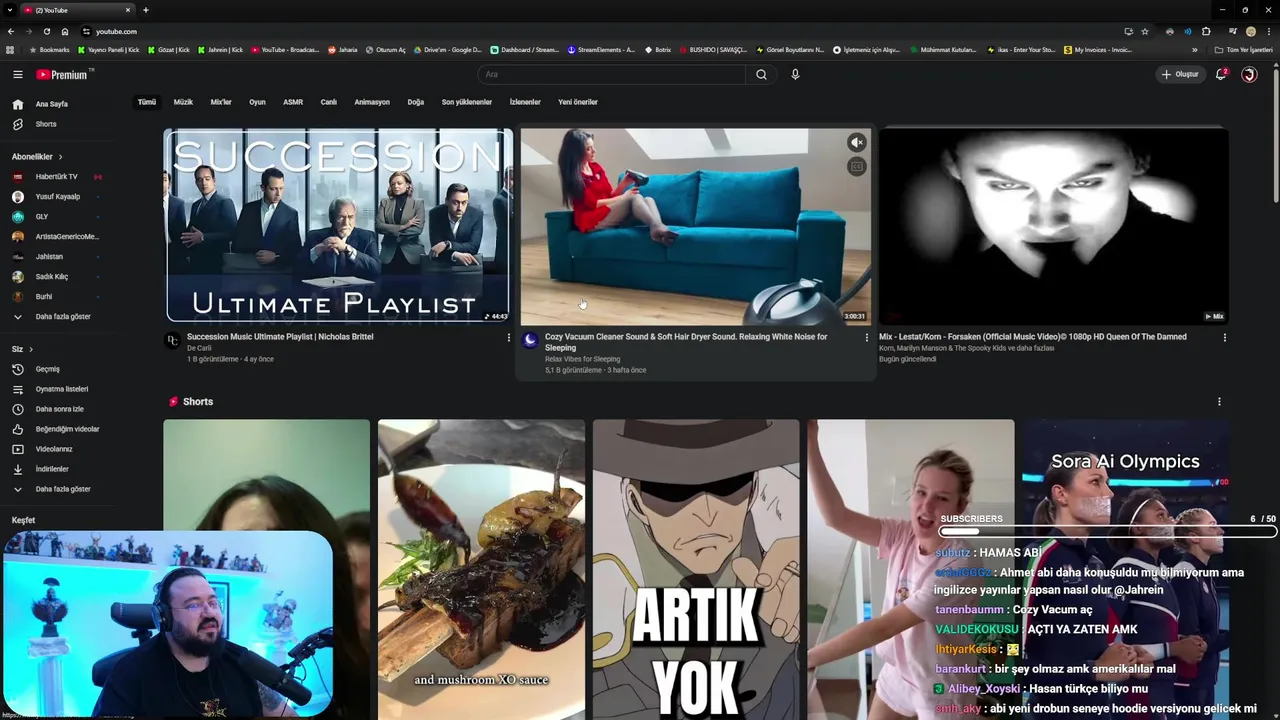Expand the Abonelikler section chevron
The image size is (1280, 720).
tap(60, 157)
